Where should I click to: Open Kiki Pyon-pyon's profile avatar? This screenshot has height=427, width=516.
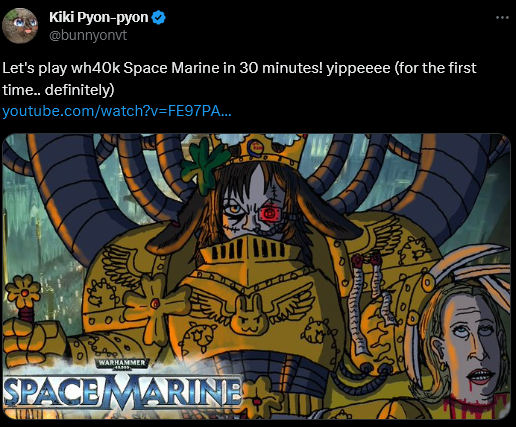click(x=20, y=26)
